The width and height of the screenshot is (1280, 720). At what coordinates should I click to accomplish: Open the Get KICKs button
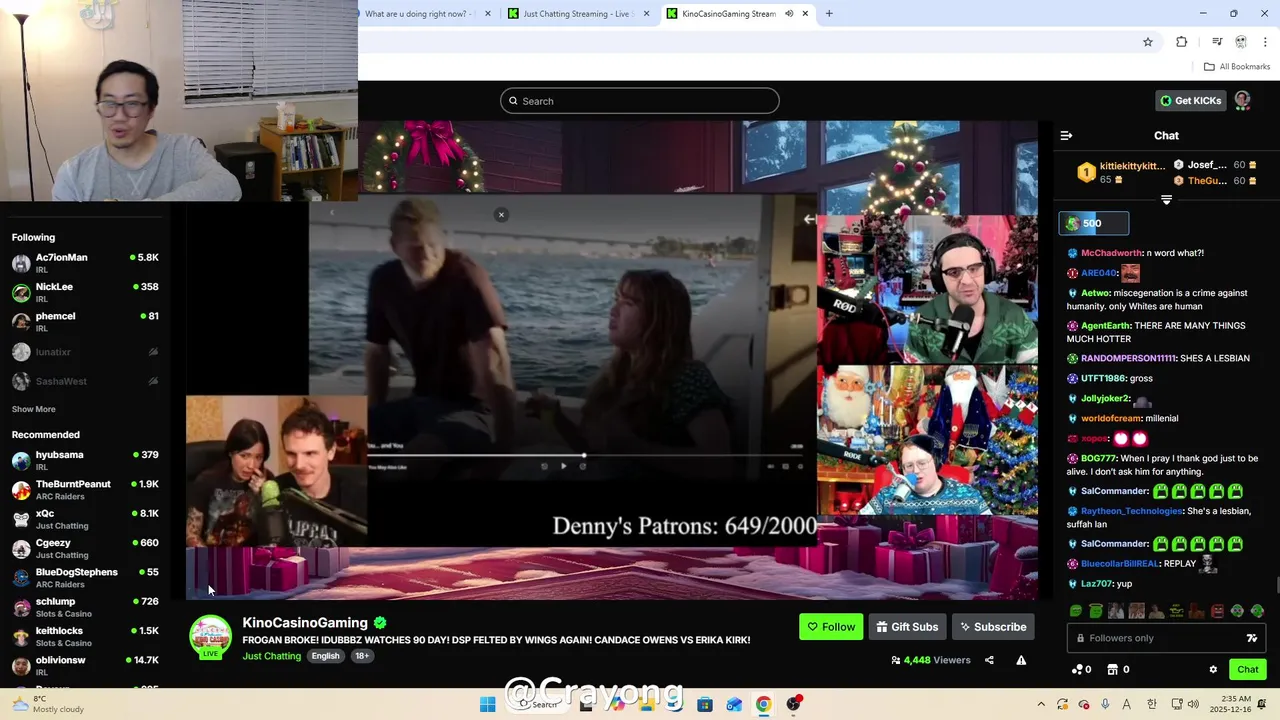1190,100
